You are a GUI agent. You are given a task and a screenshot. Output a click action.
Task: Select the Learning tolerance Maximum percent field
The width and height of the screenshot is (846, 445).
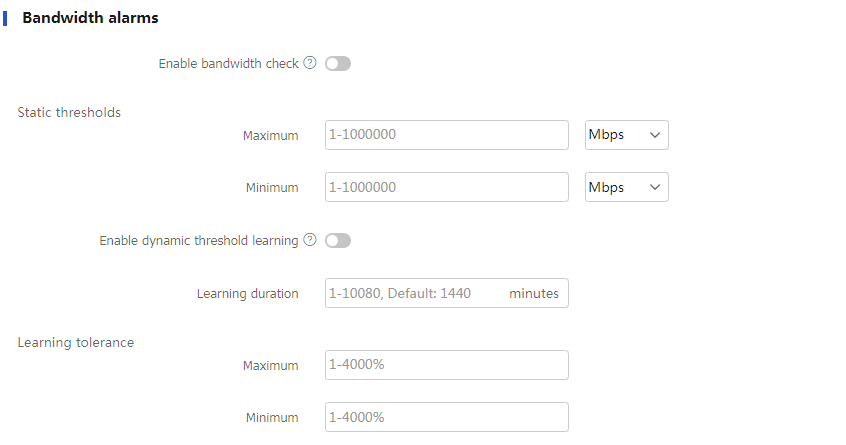tap(447, 365)
